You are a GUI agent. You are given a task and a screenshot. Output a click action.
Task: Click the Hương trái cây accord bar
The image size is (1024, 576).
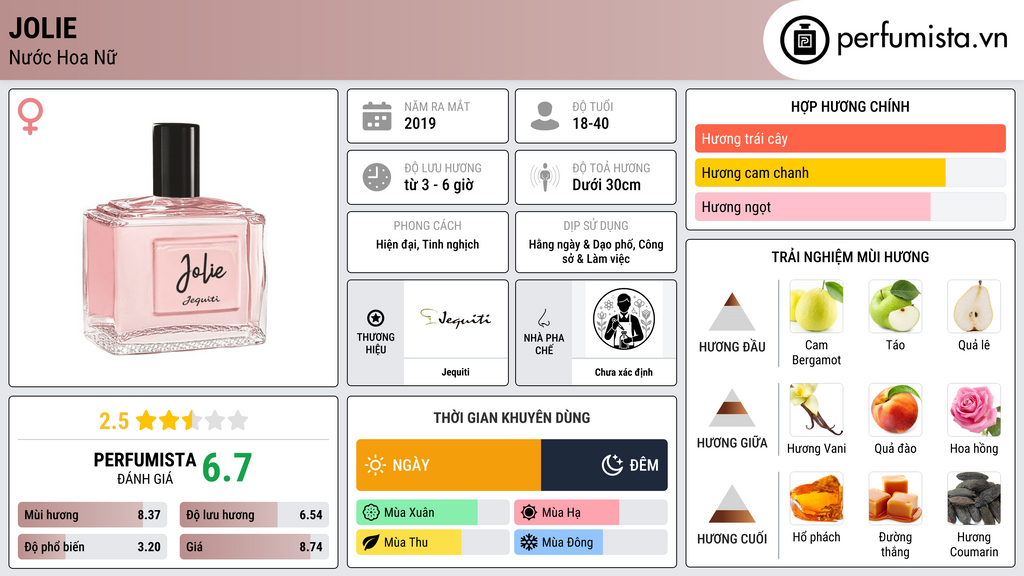(x=850, y=138)
